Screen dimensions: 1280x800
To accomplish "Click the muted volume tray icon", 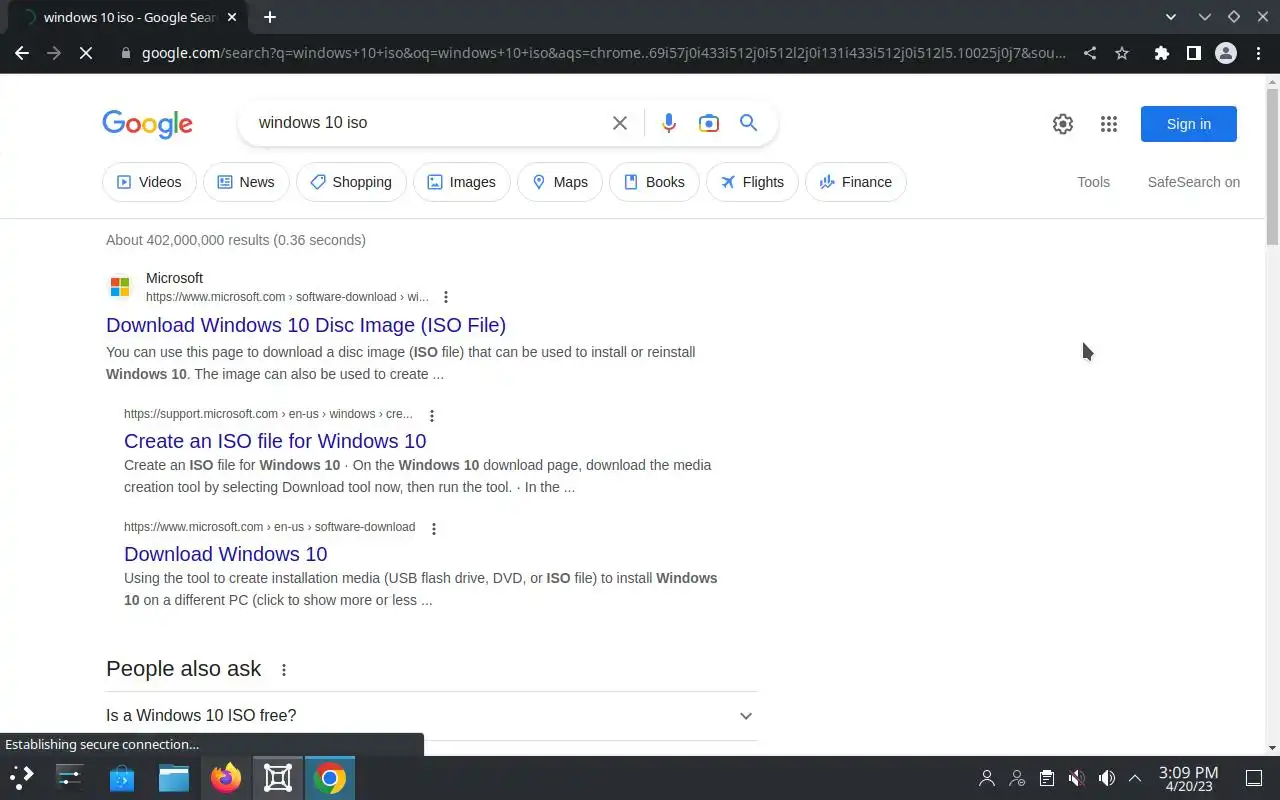I will [1076, 778].
